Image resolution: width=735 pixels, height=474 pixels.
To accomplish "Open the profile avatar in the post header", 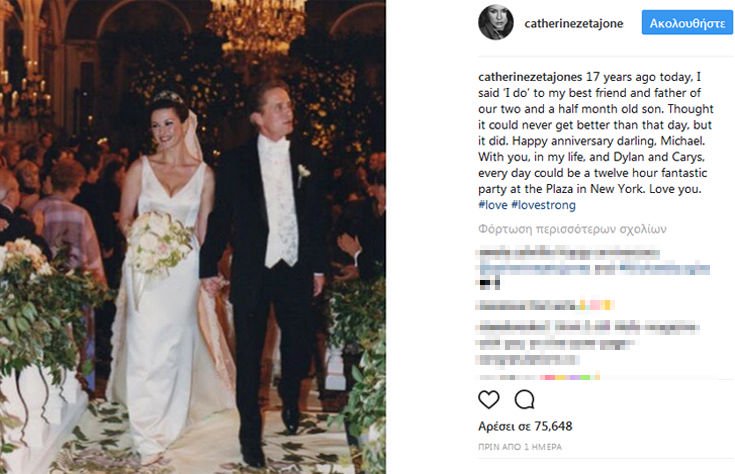I will 495,23.
